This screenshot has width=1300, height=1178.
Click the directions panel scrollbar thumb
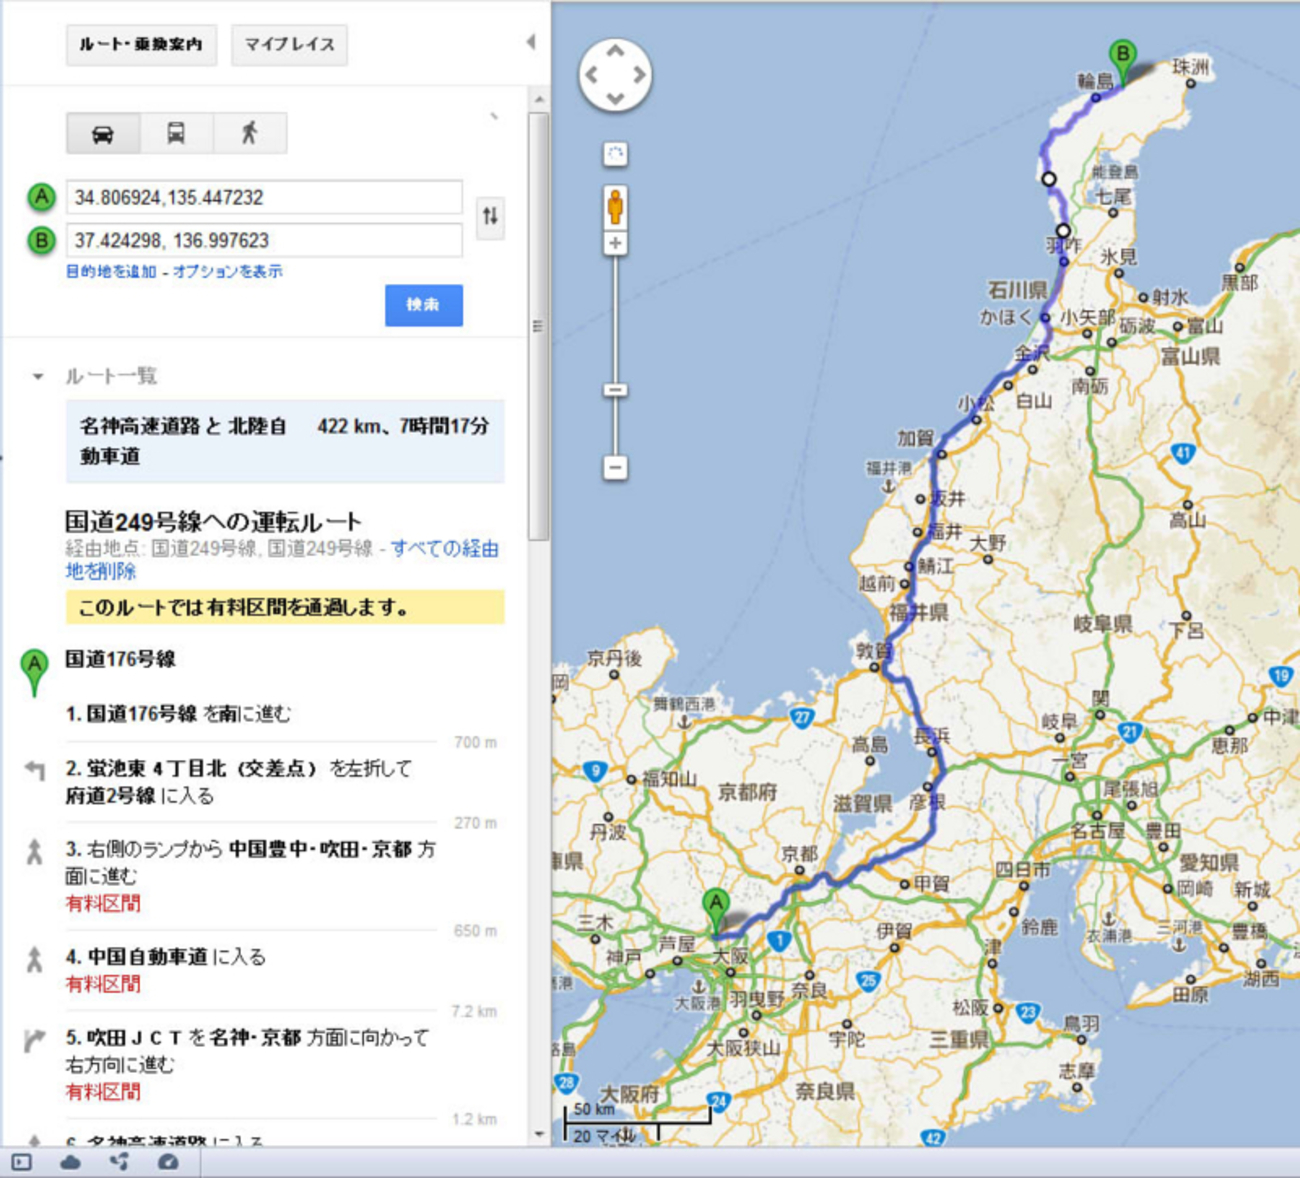pyautogui.click(x=538, y=326)
